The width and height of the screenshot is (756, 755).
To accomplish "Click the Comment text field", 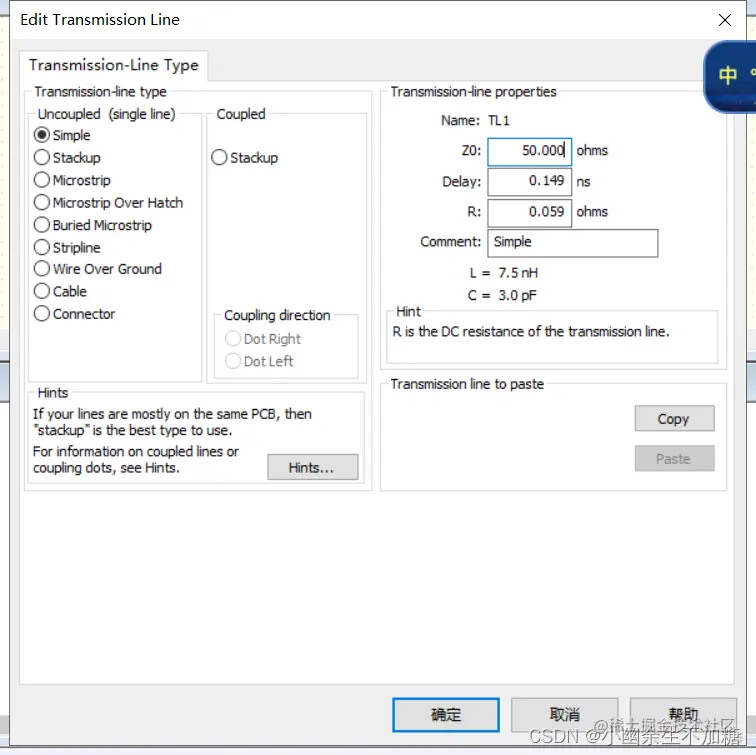I will pyautogui.click(x=573, y=243).
